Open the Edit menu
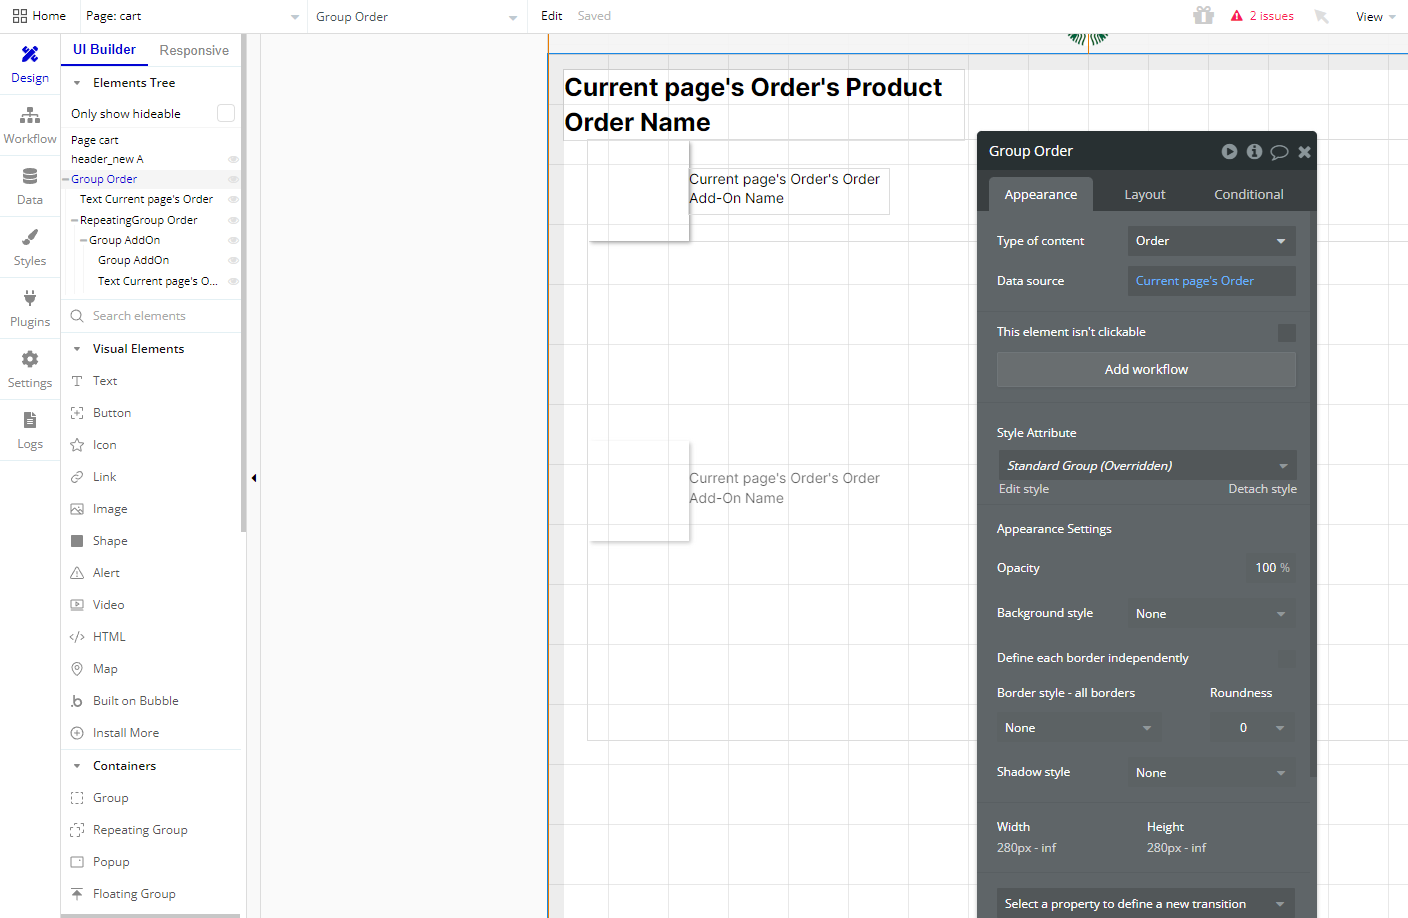The height and width of the screenshot is (918, 1408). [552, 16]
